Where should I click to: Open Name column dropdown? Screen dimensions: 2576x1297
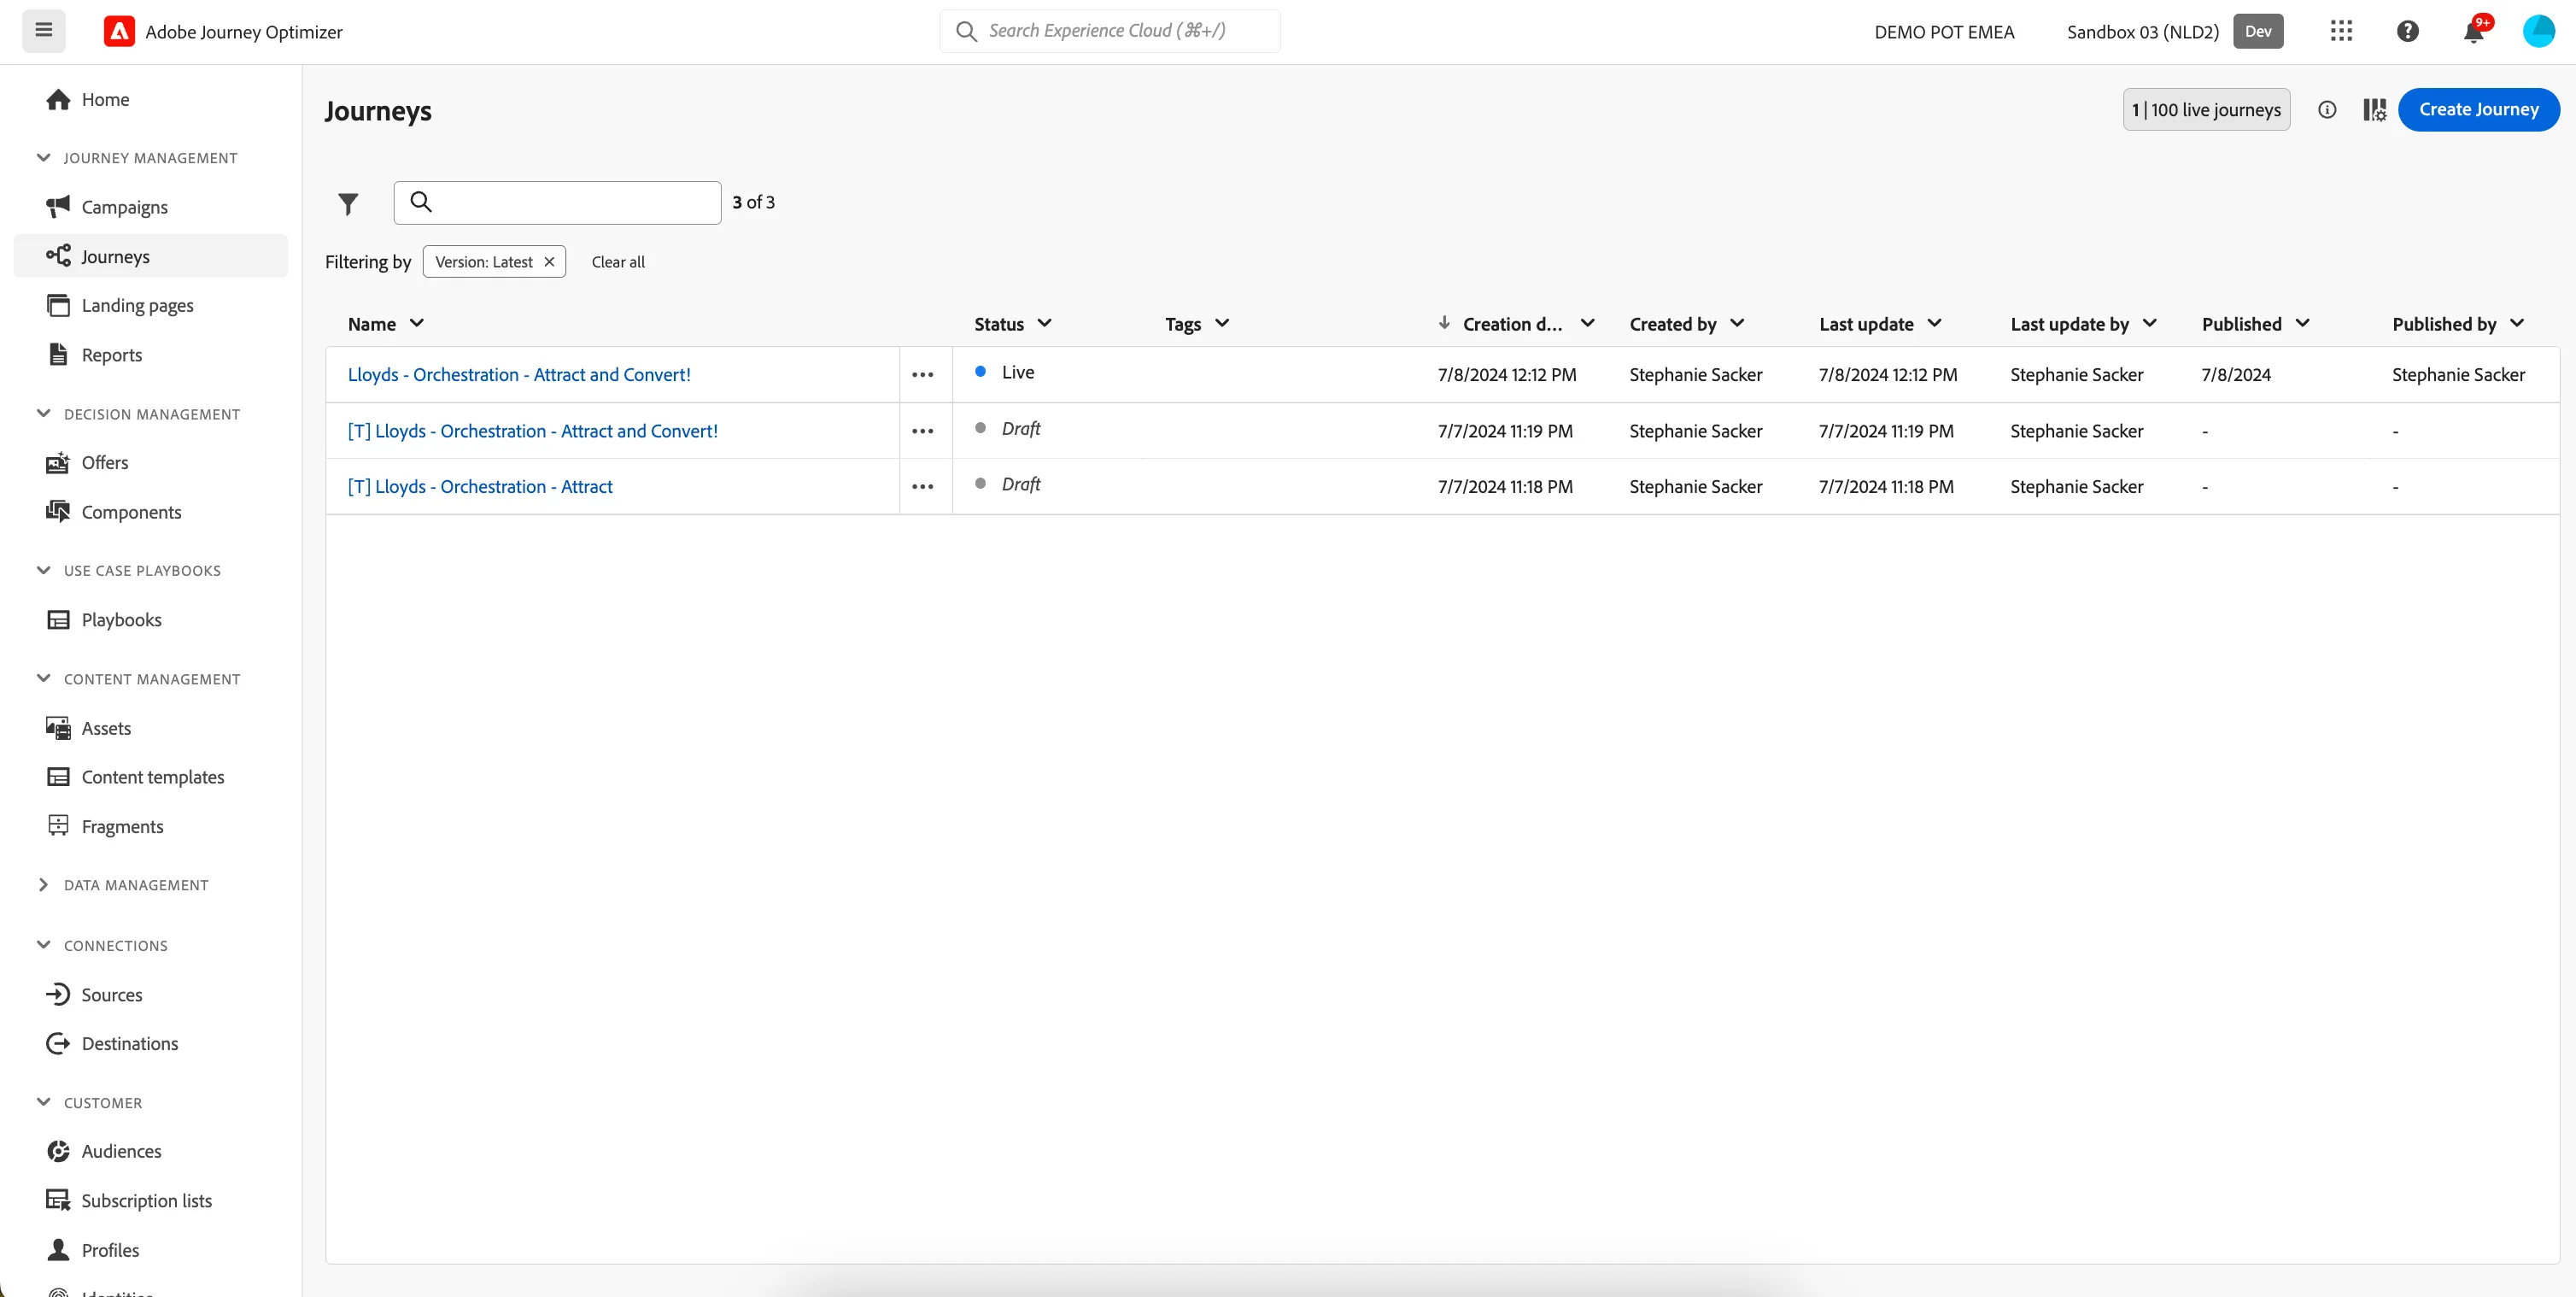click(417, 323)
